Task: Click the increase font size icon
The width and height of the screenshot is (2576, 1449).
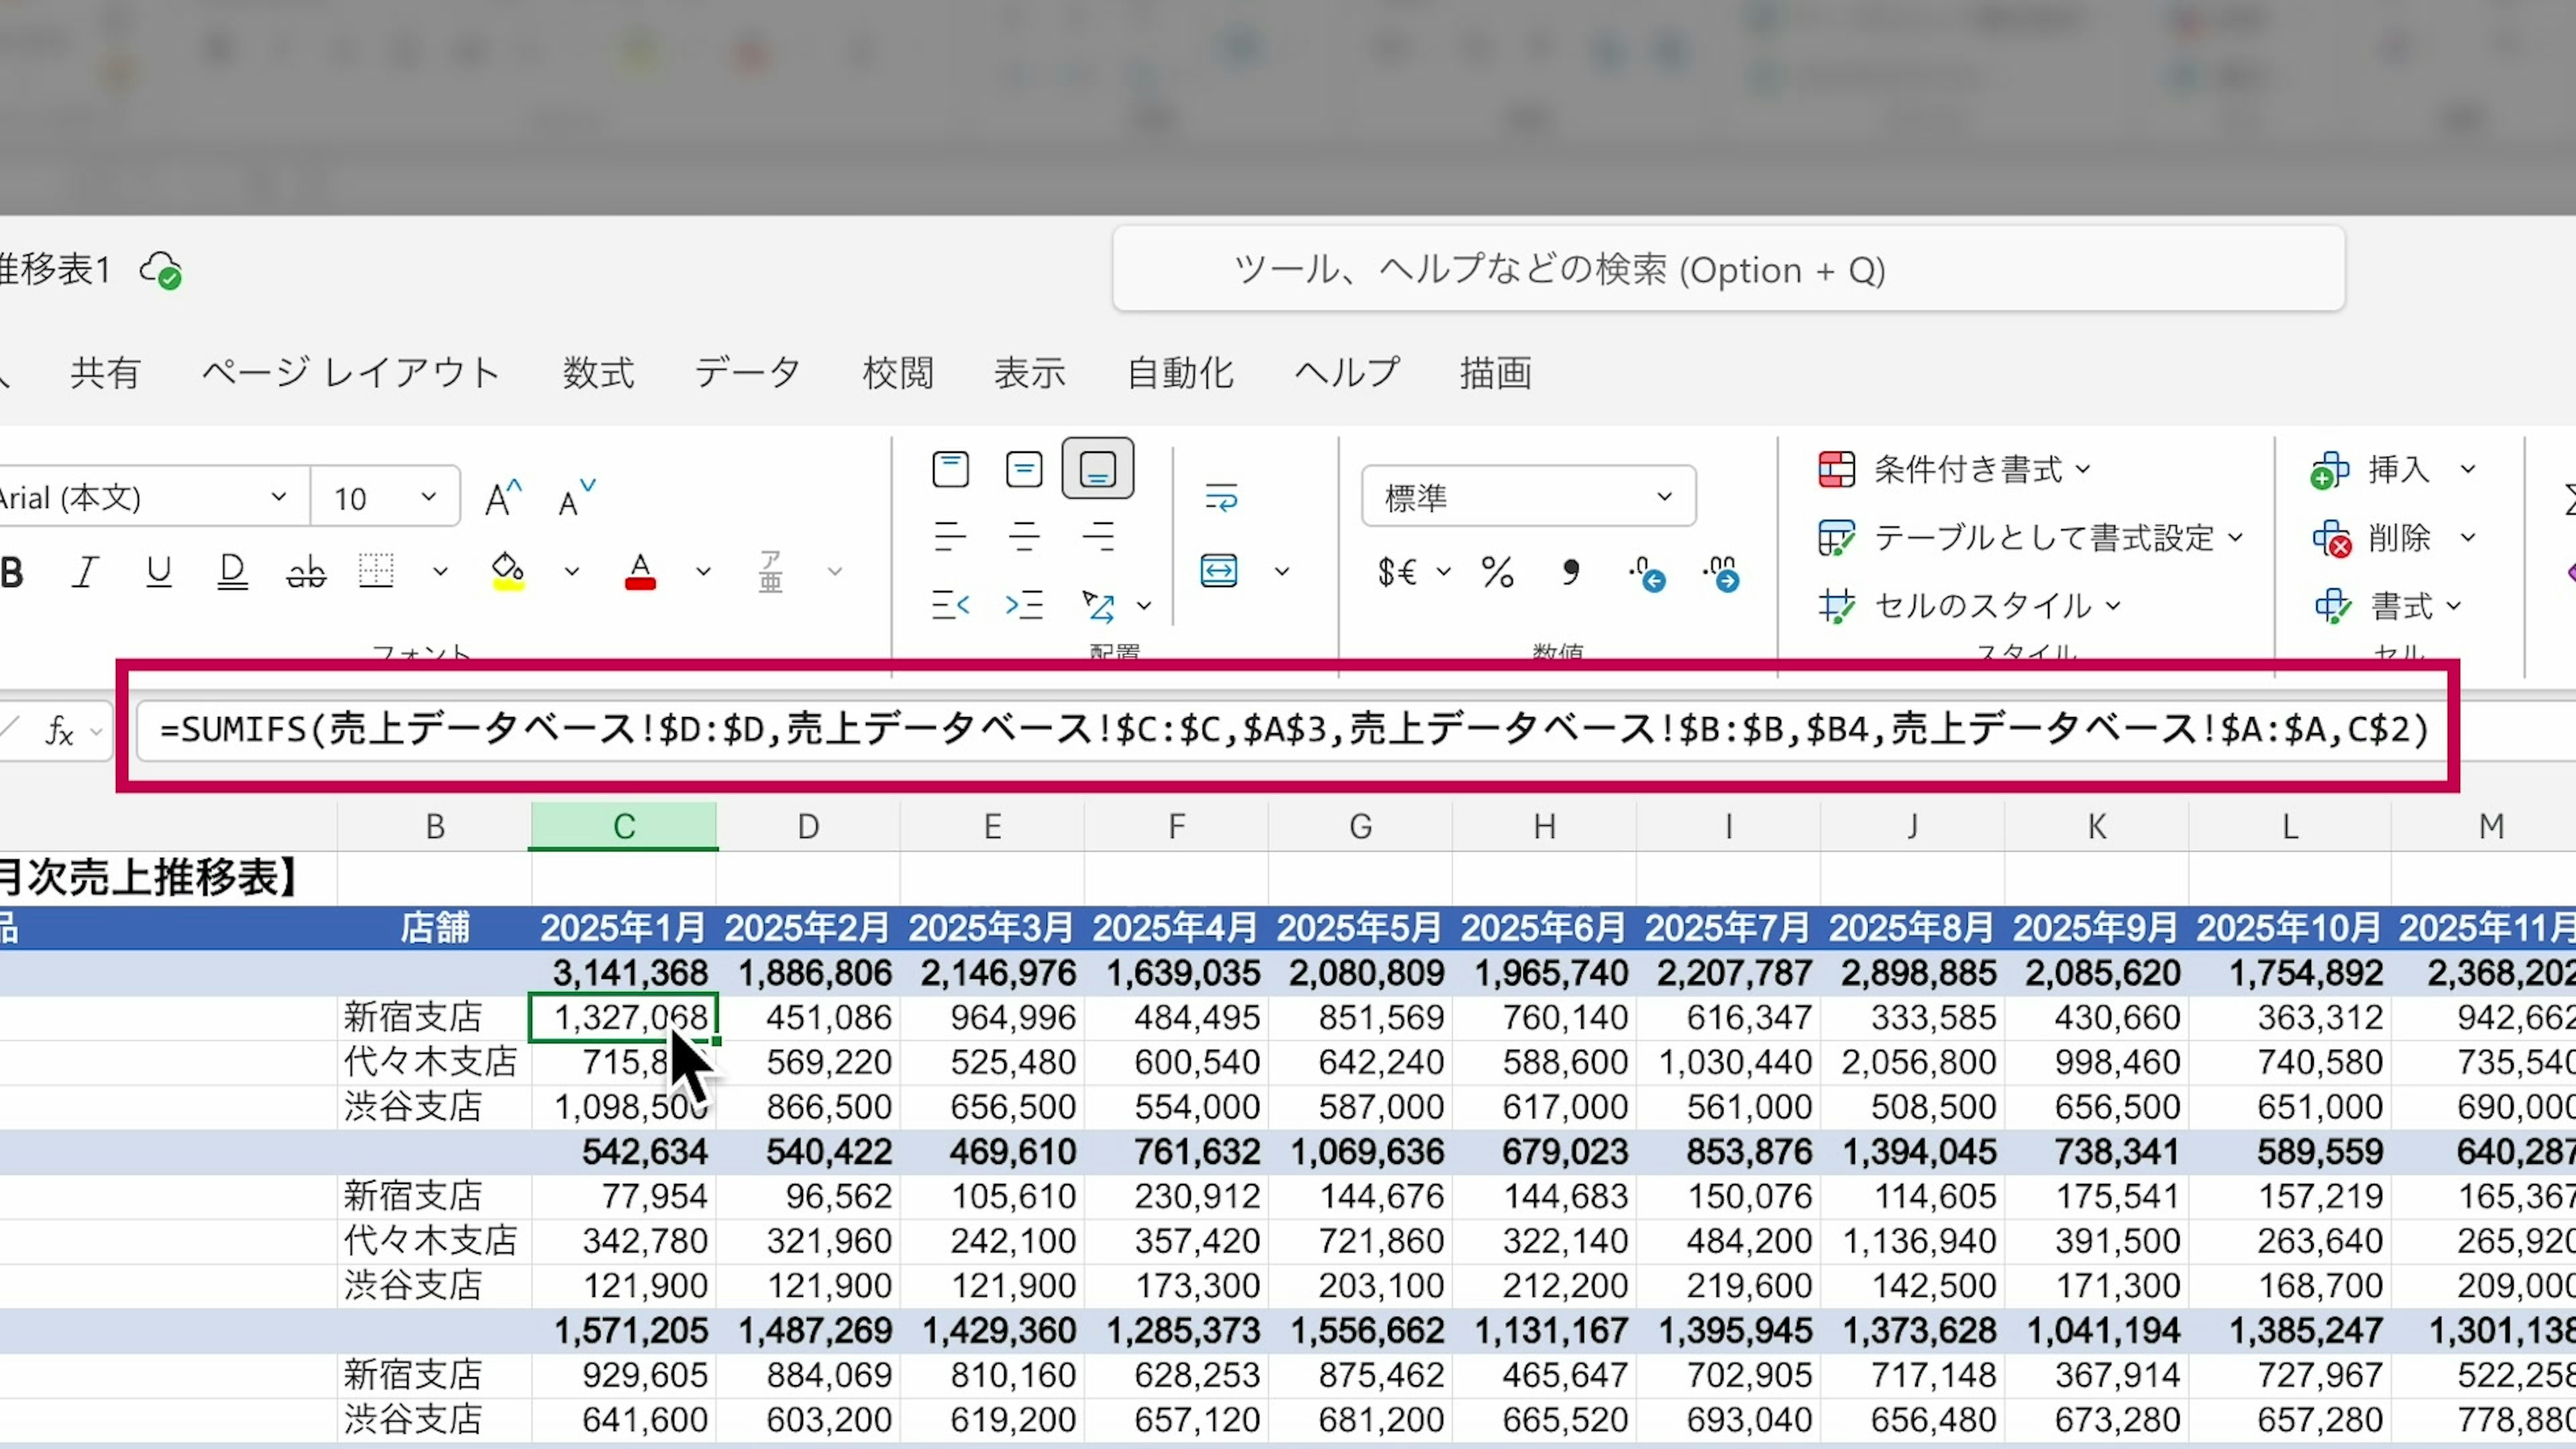Action: (503, 497)
